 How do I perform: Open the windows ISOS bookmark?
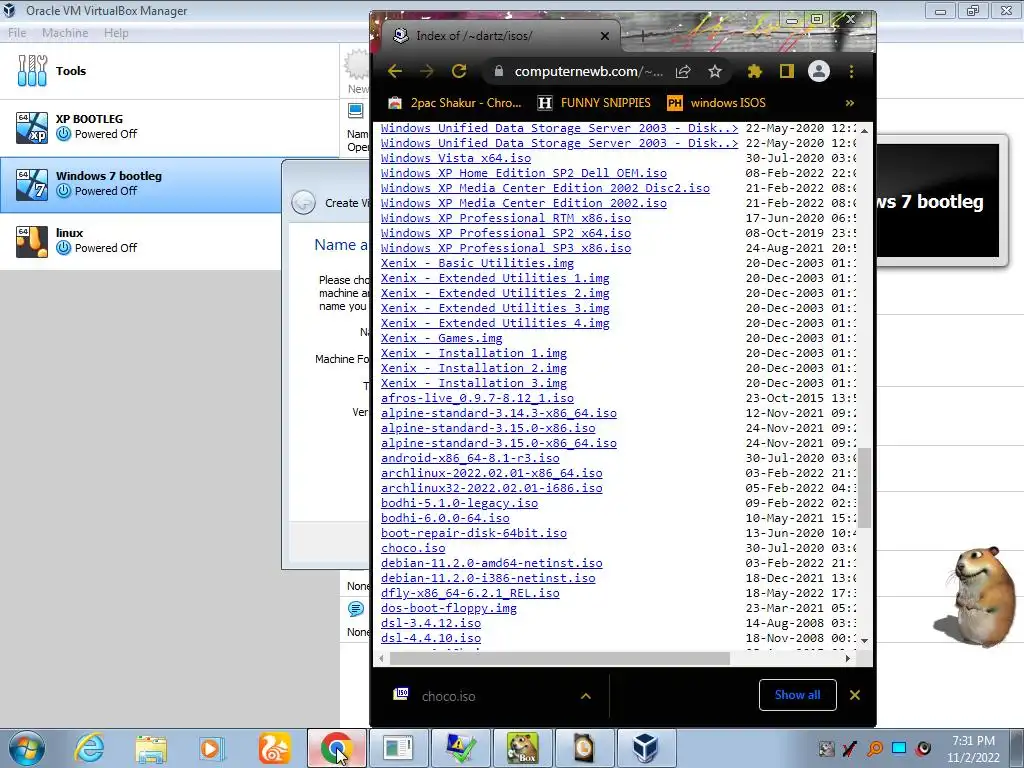716,103
